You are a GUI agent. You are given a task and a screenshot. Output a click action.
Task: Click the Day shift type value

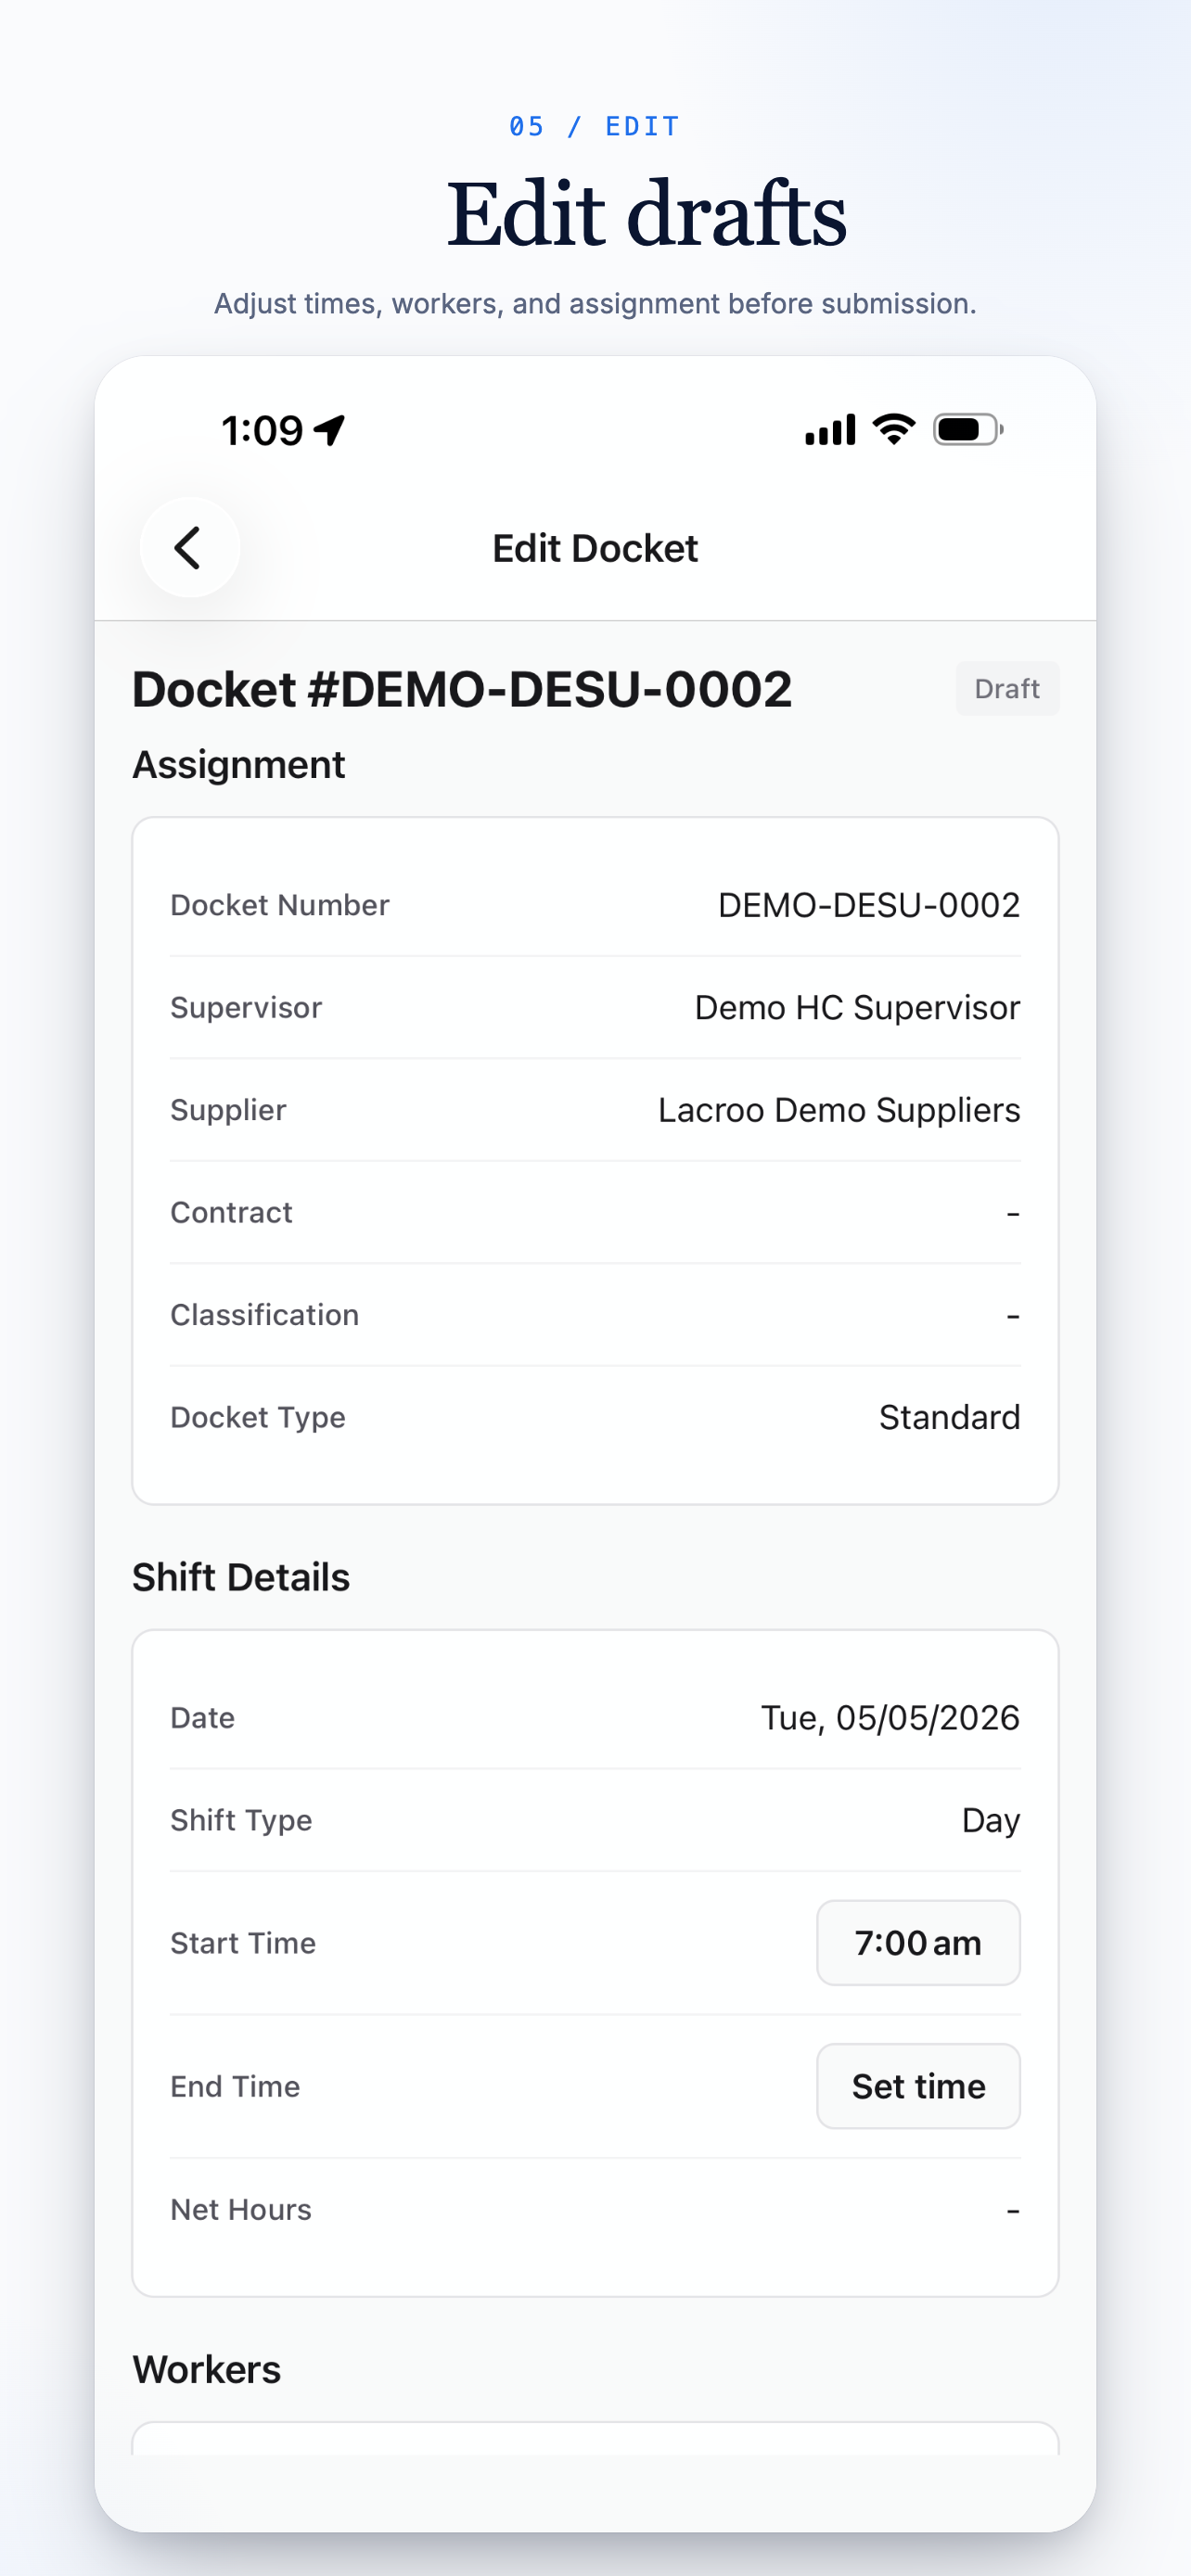tap(991, 1820)
